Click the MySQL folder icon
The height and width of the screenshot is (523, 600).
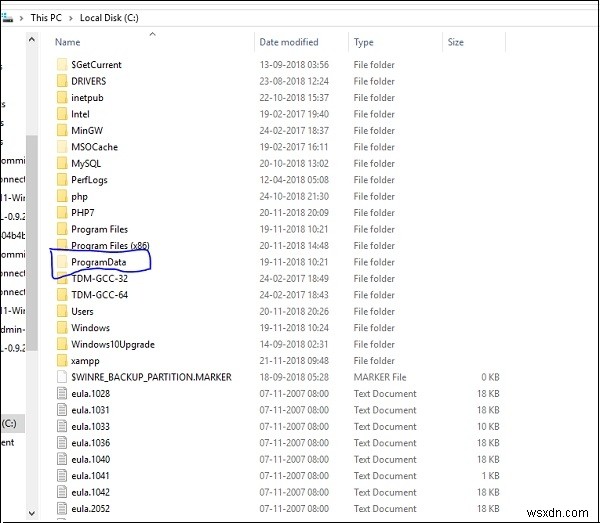click(62, 163)
